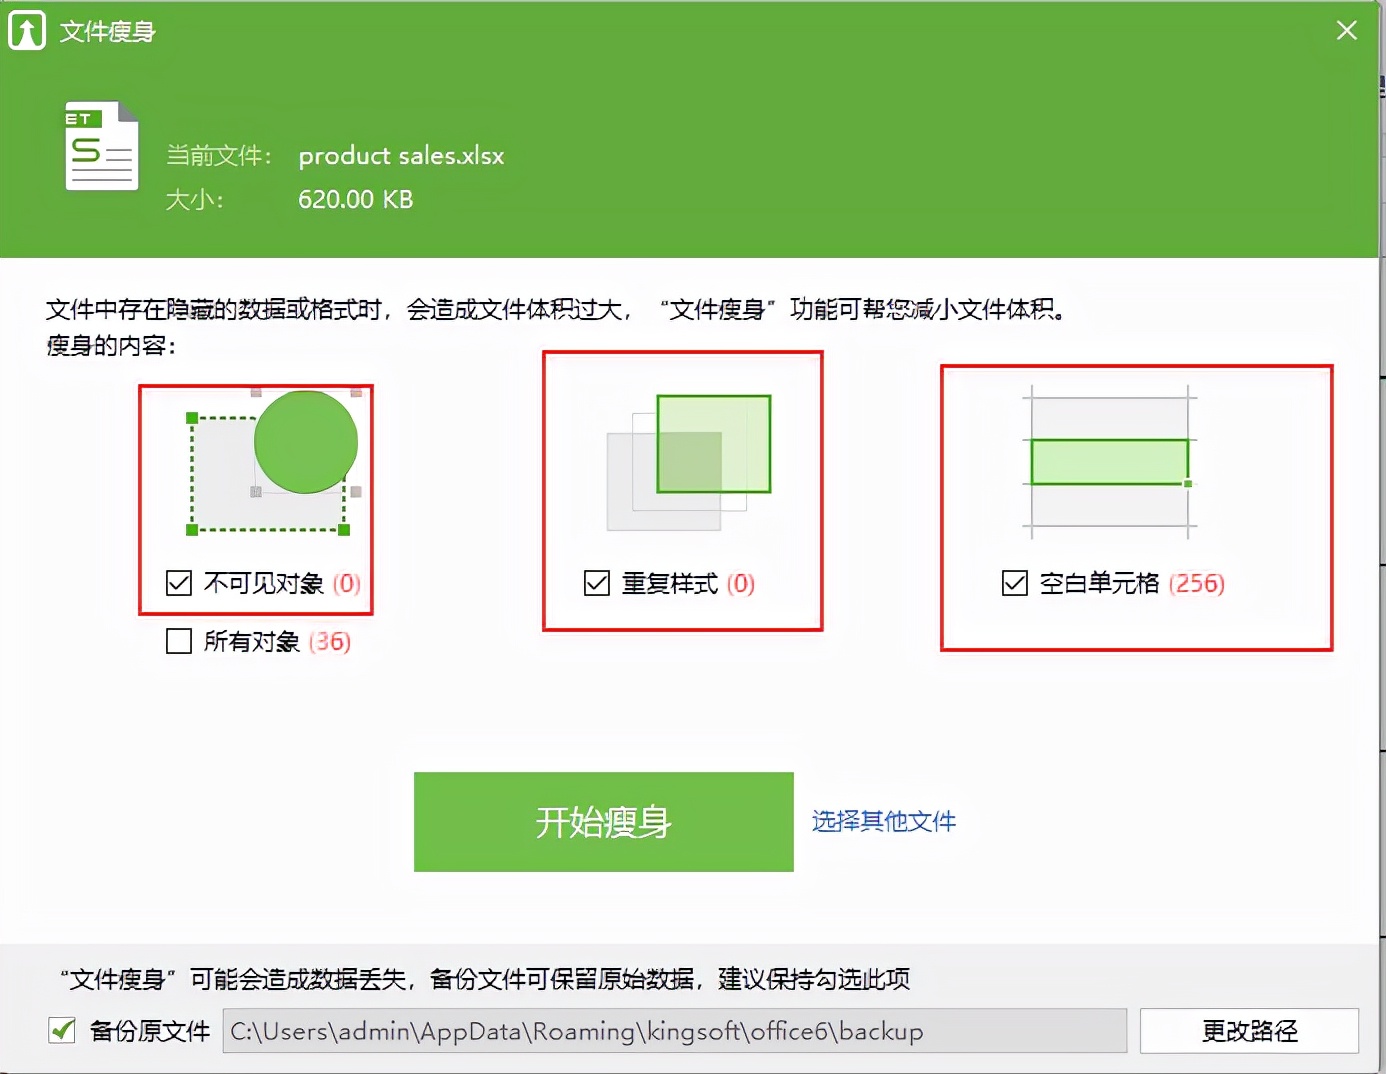Click the 更改路径 change path button

(1249, 1030)
